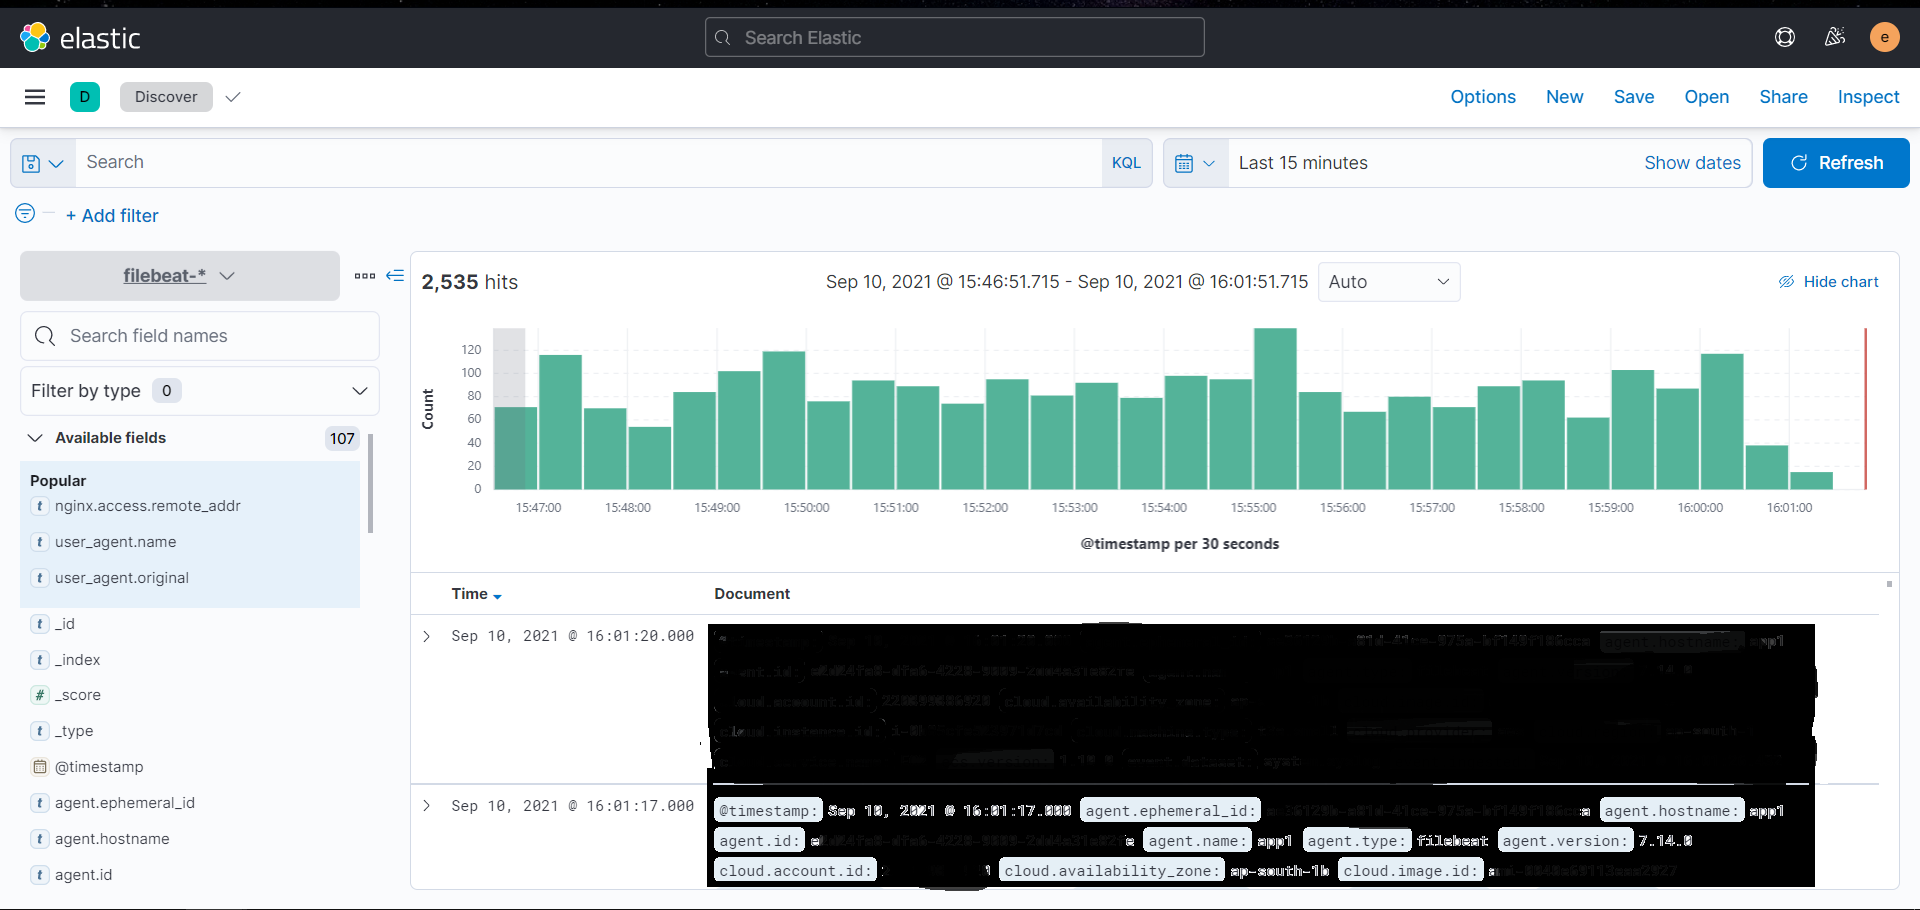Switch to the Discover breadcrumb tab

[x=166, y=96]
